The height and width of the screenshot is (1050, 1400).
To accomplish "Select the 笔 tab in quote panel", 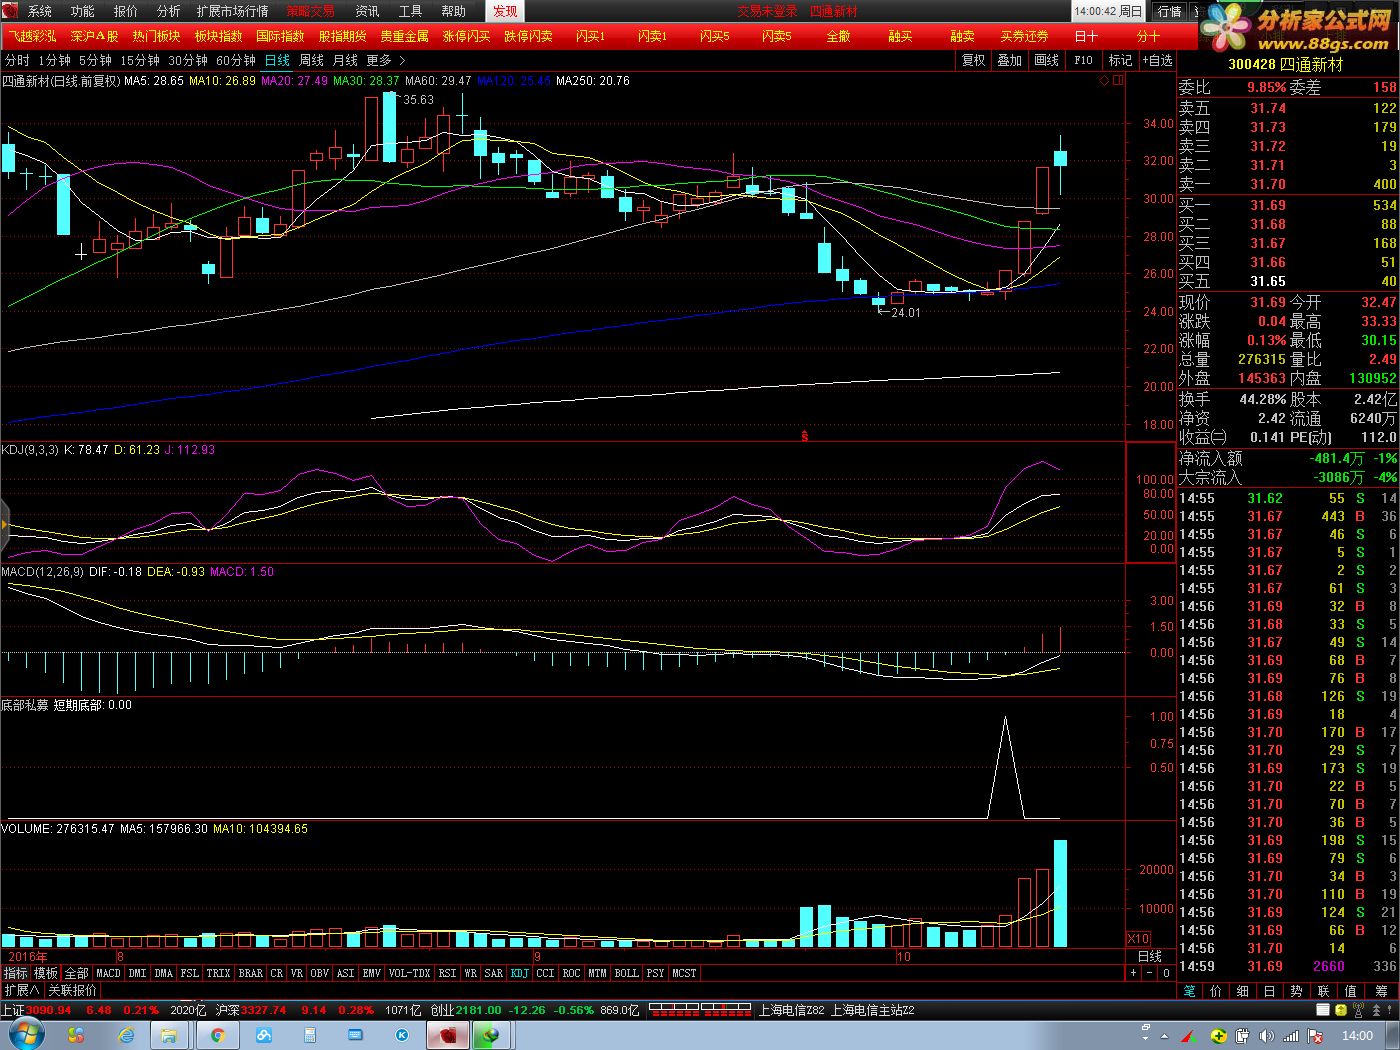I will [1189, 991].
